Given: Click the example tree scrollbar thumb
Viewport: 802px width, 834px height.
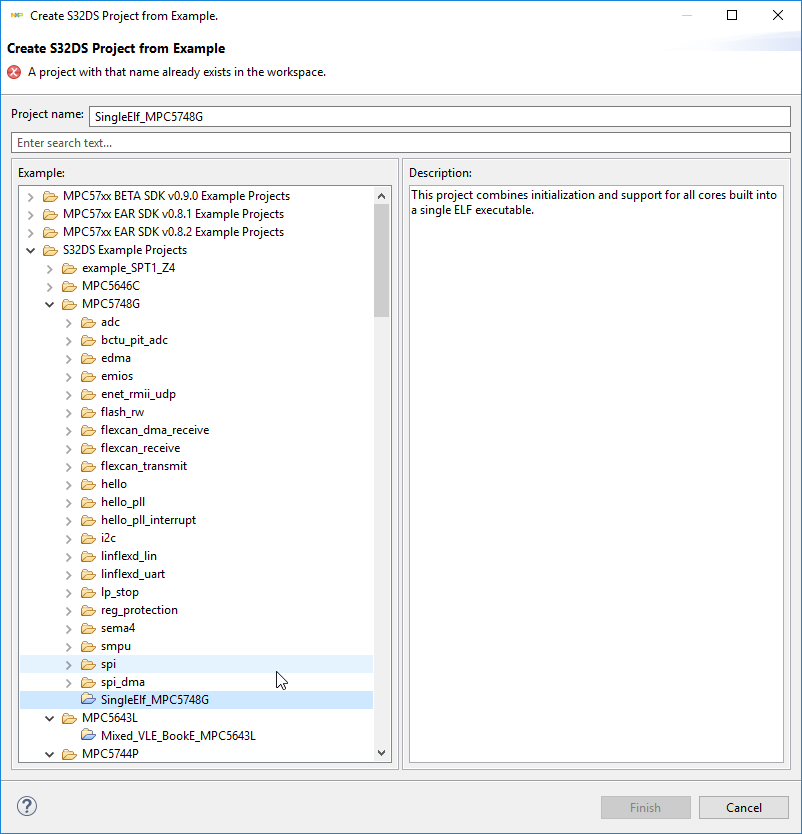Looking at the screenshot, I should tap(381, 261).
